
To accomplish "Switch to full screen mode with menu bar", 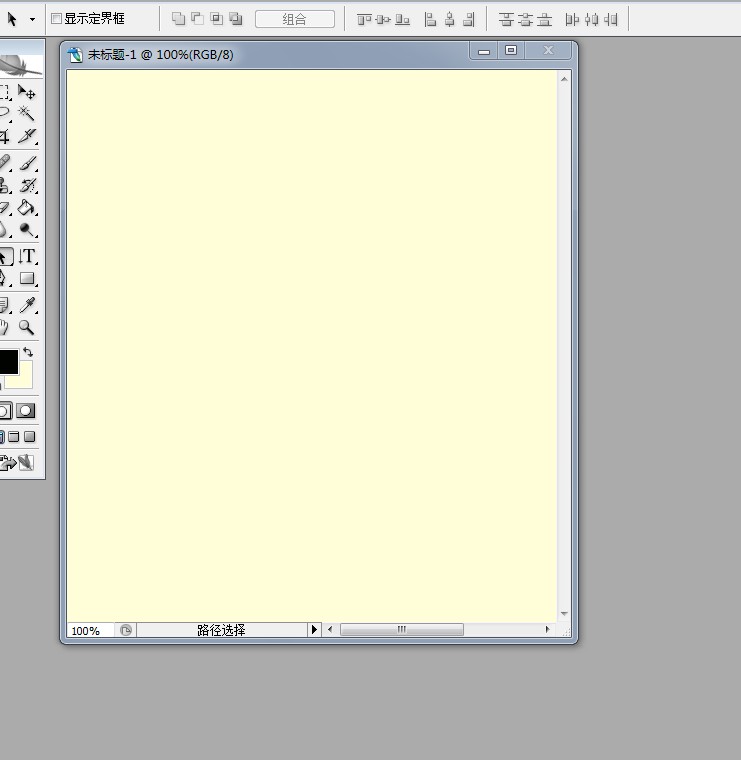I will (14, 437).
